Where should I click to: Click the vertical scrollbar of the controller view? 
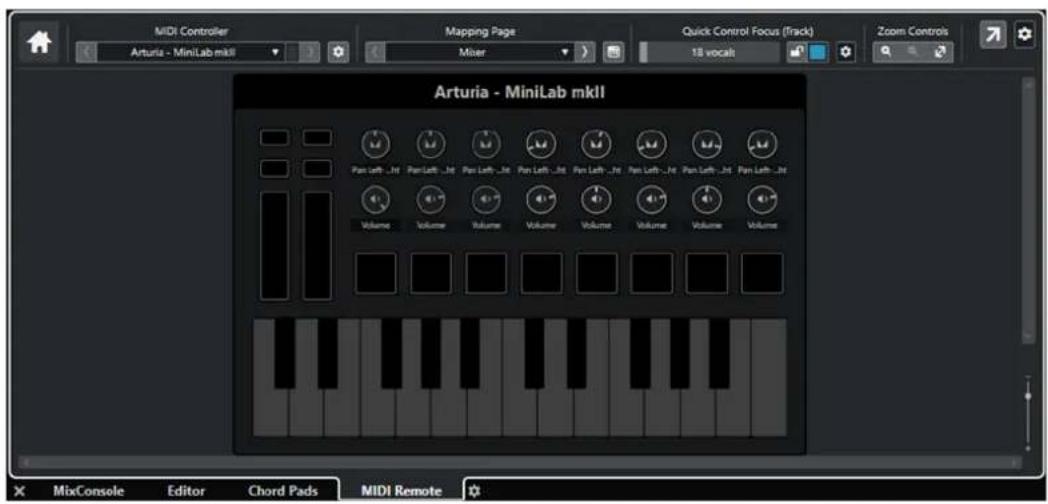tap(1028, 211)
